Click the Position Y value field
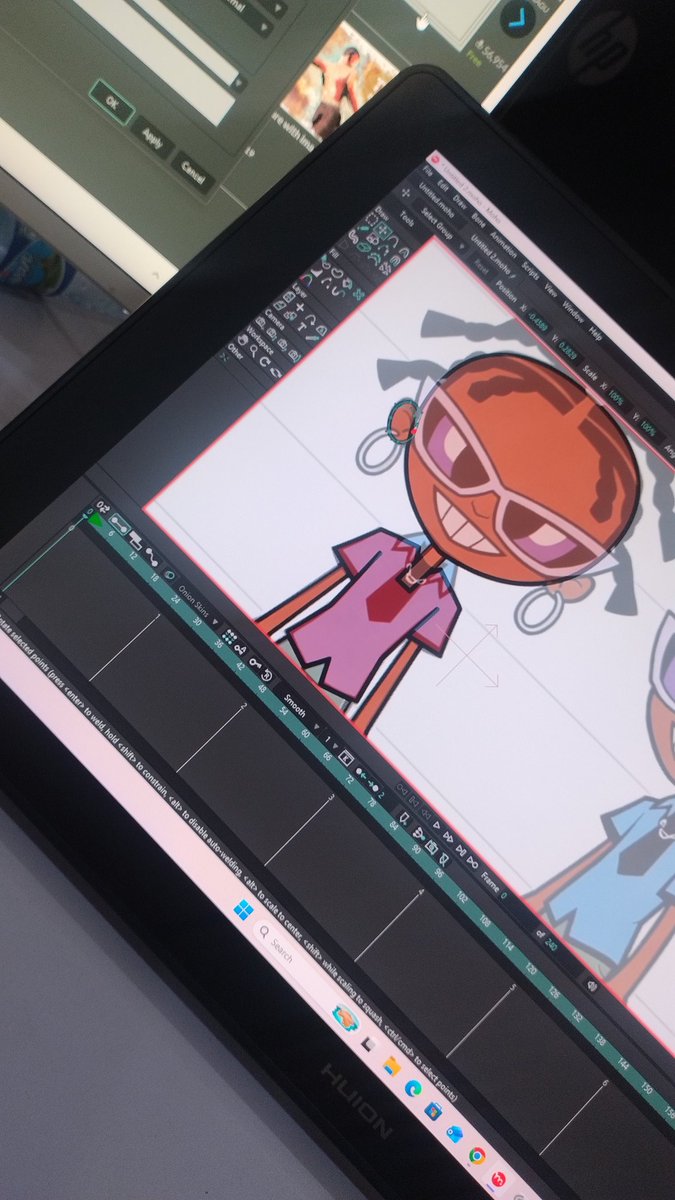This screenshot has height=1200, width=675. [x=567, y=349]
